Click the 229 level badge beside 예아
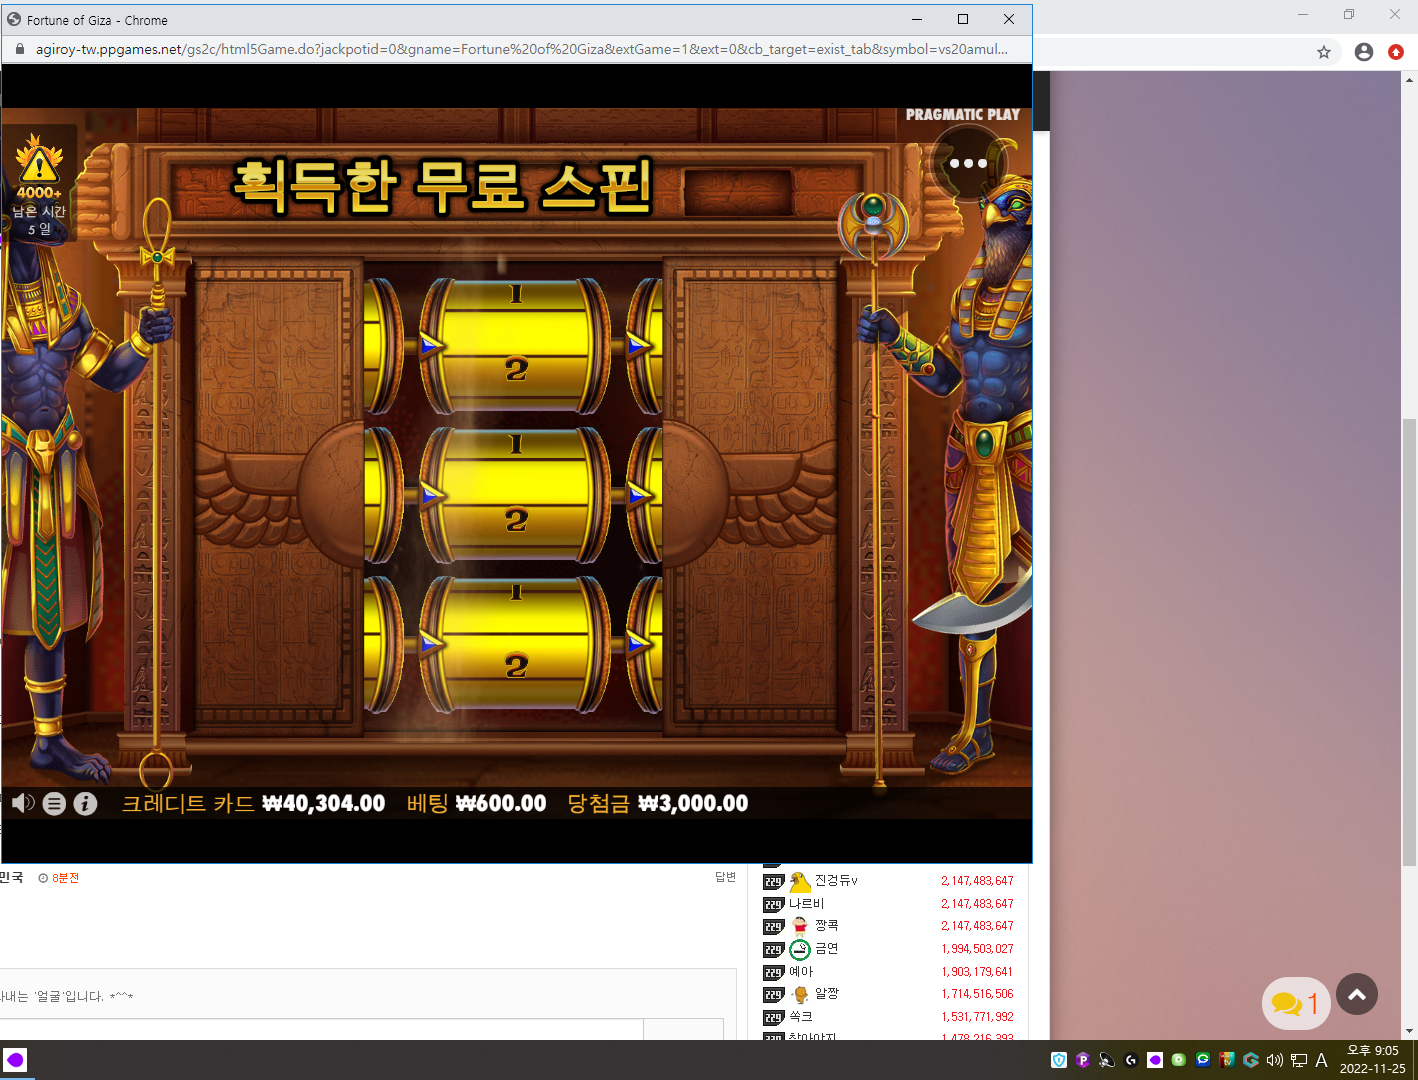The height and width of the screenshot is (1080, 1418). pyautogui.click(x=773, y=973)
